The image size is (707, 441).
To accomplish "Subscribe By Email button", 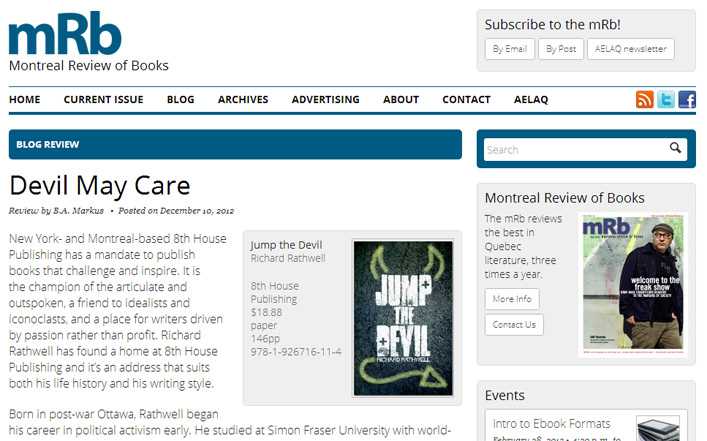I will [x=510, y=49].
